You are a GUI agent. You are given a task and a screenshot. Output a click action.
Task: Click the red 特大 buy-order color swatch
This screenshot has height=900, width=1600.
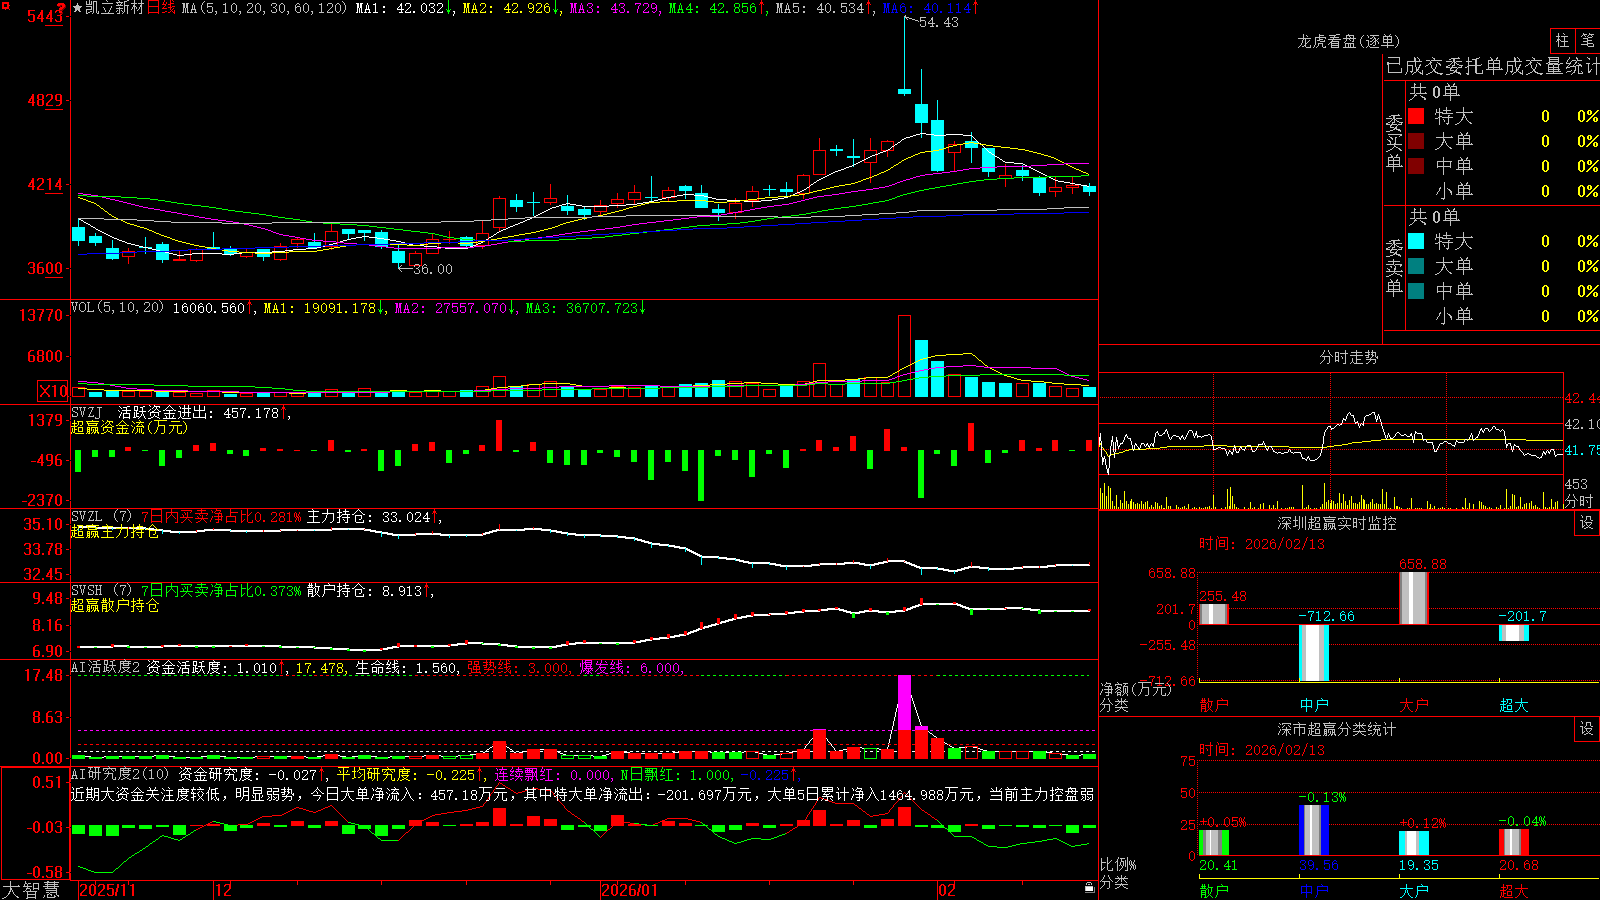coord(1416,116)
